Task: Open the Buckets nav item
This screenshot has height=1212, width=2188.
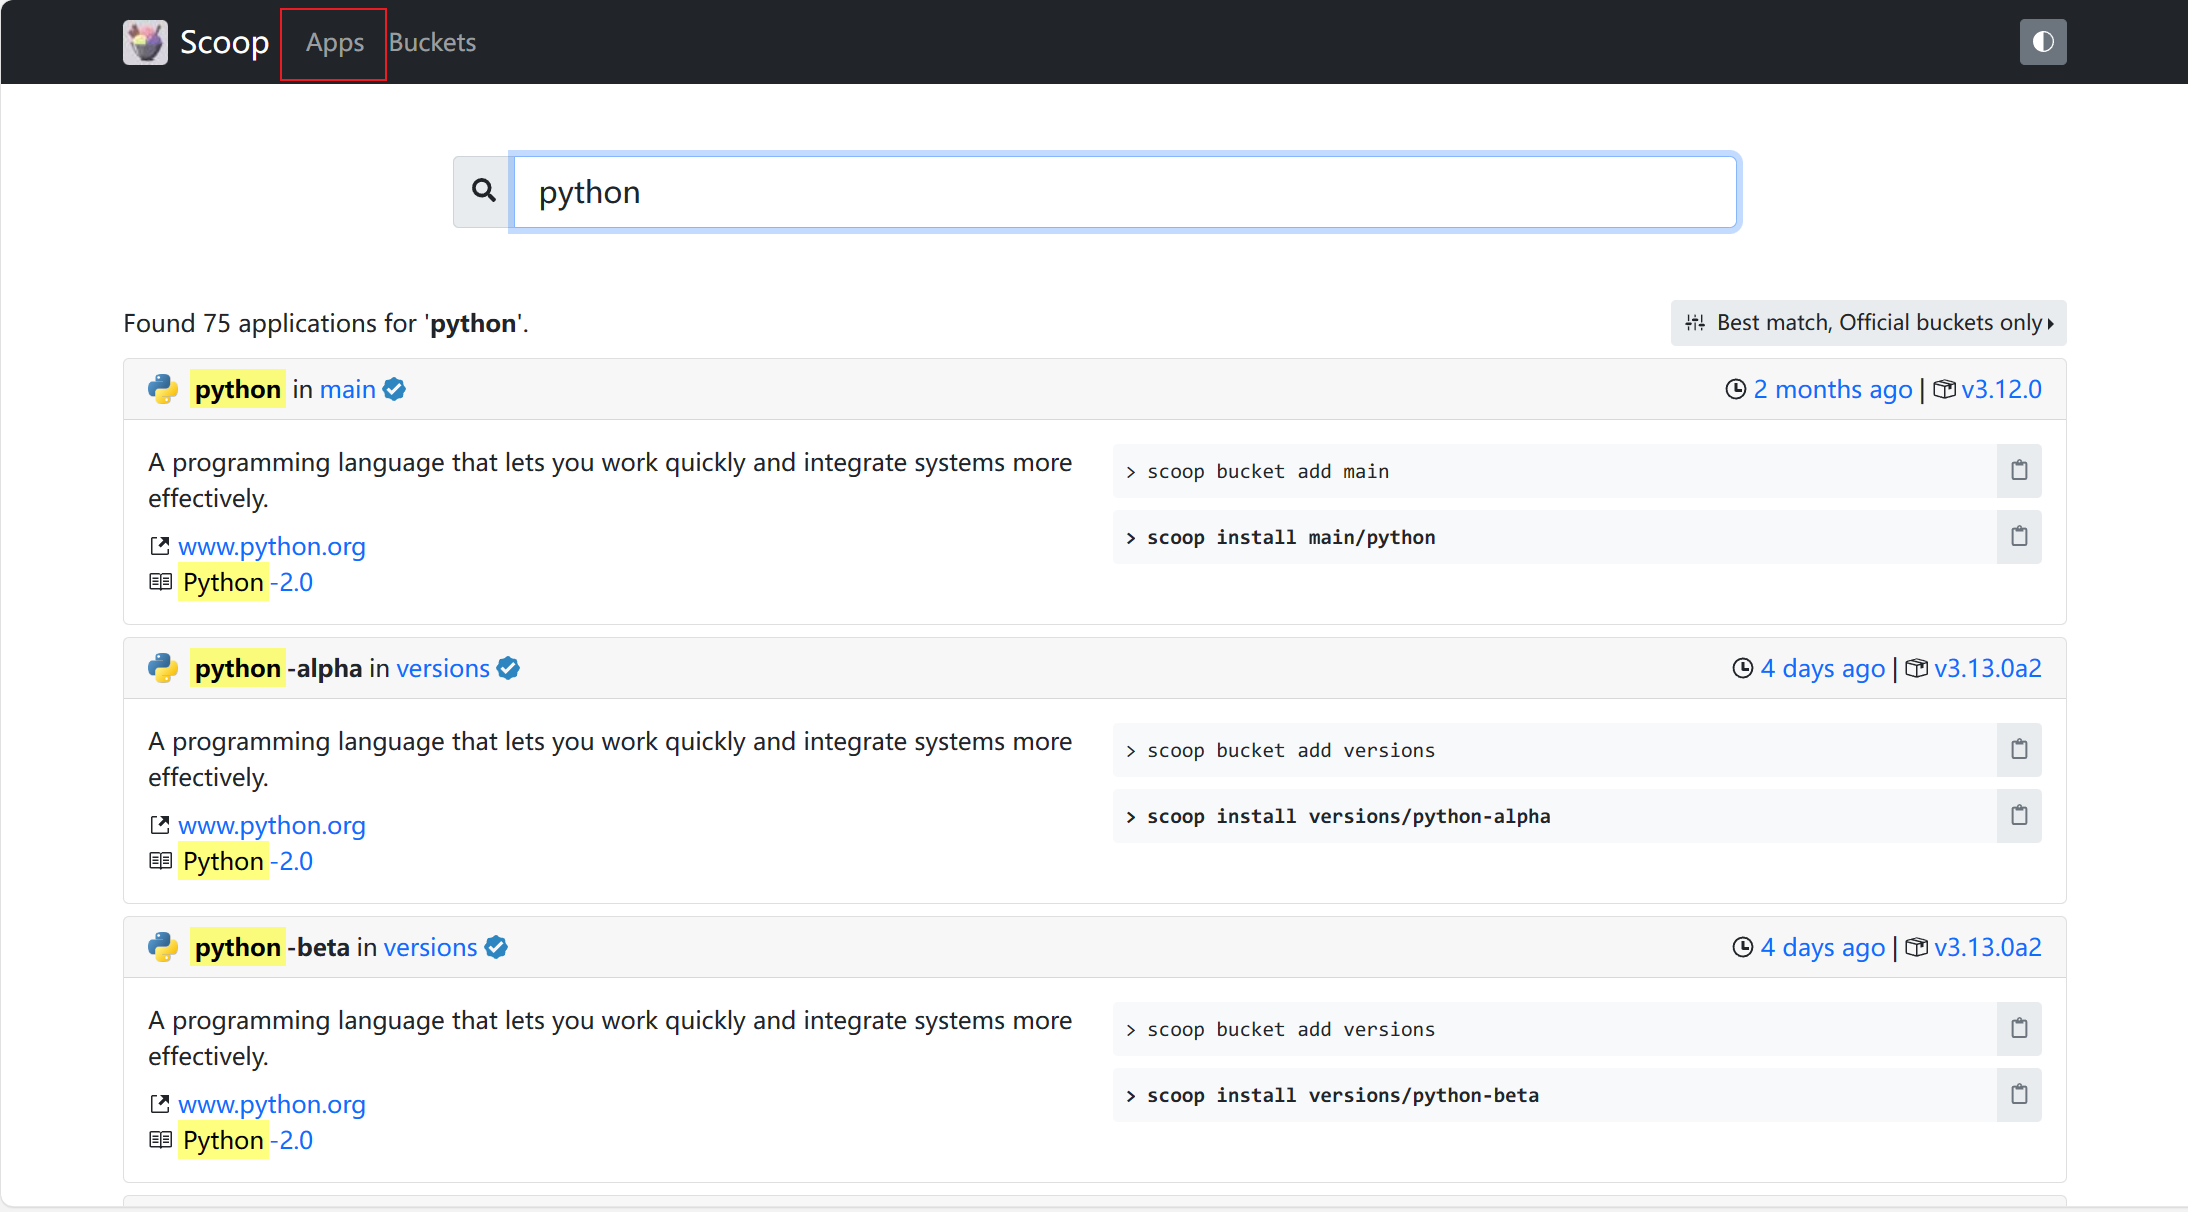Action: 432,43
